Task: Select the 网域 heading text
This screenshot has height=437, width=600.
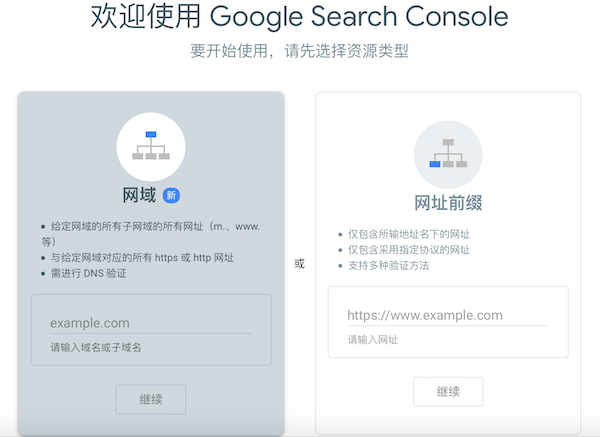Action: click(139, 195)
